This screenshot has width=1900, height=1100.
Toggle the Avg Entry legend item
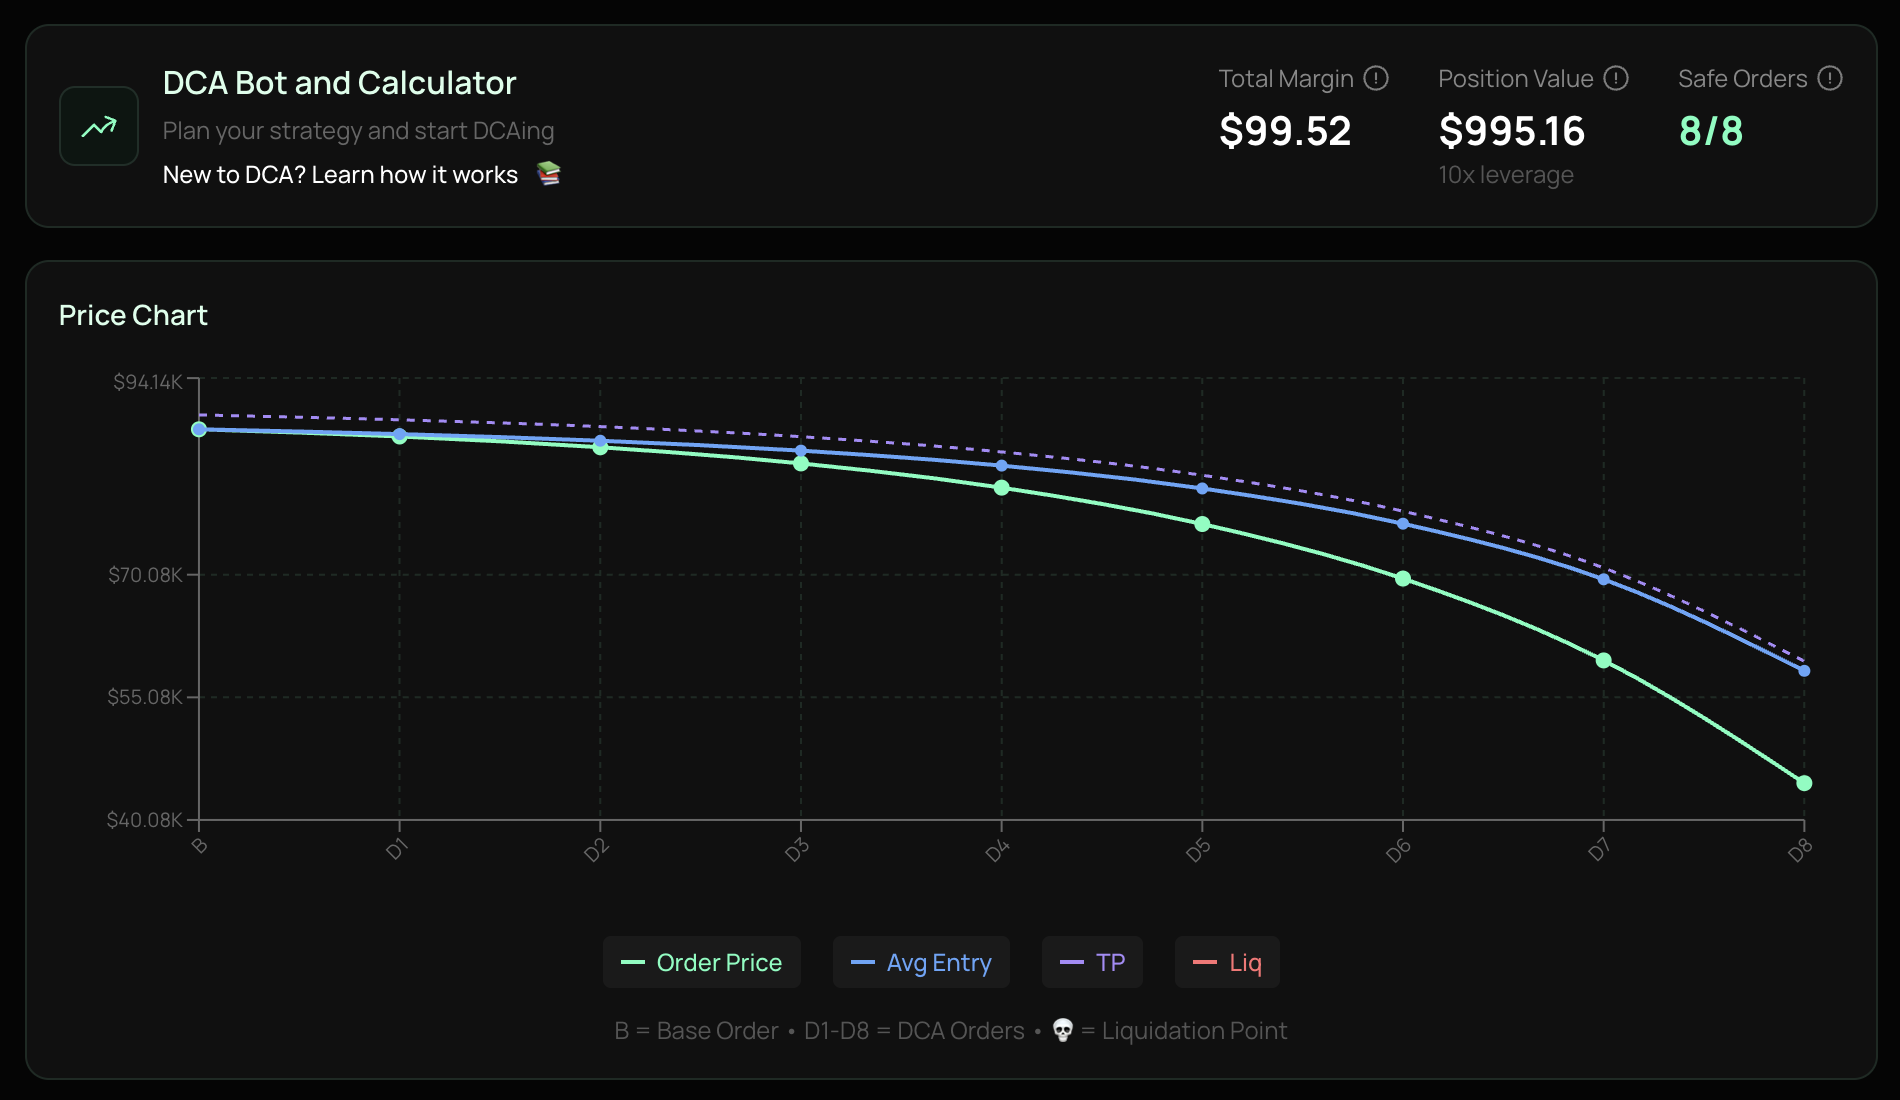pyautogui.click(x=921, y=962)
